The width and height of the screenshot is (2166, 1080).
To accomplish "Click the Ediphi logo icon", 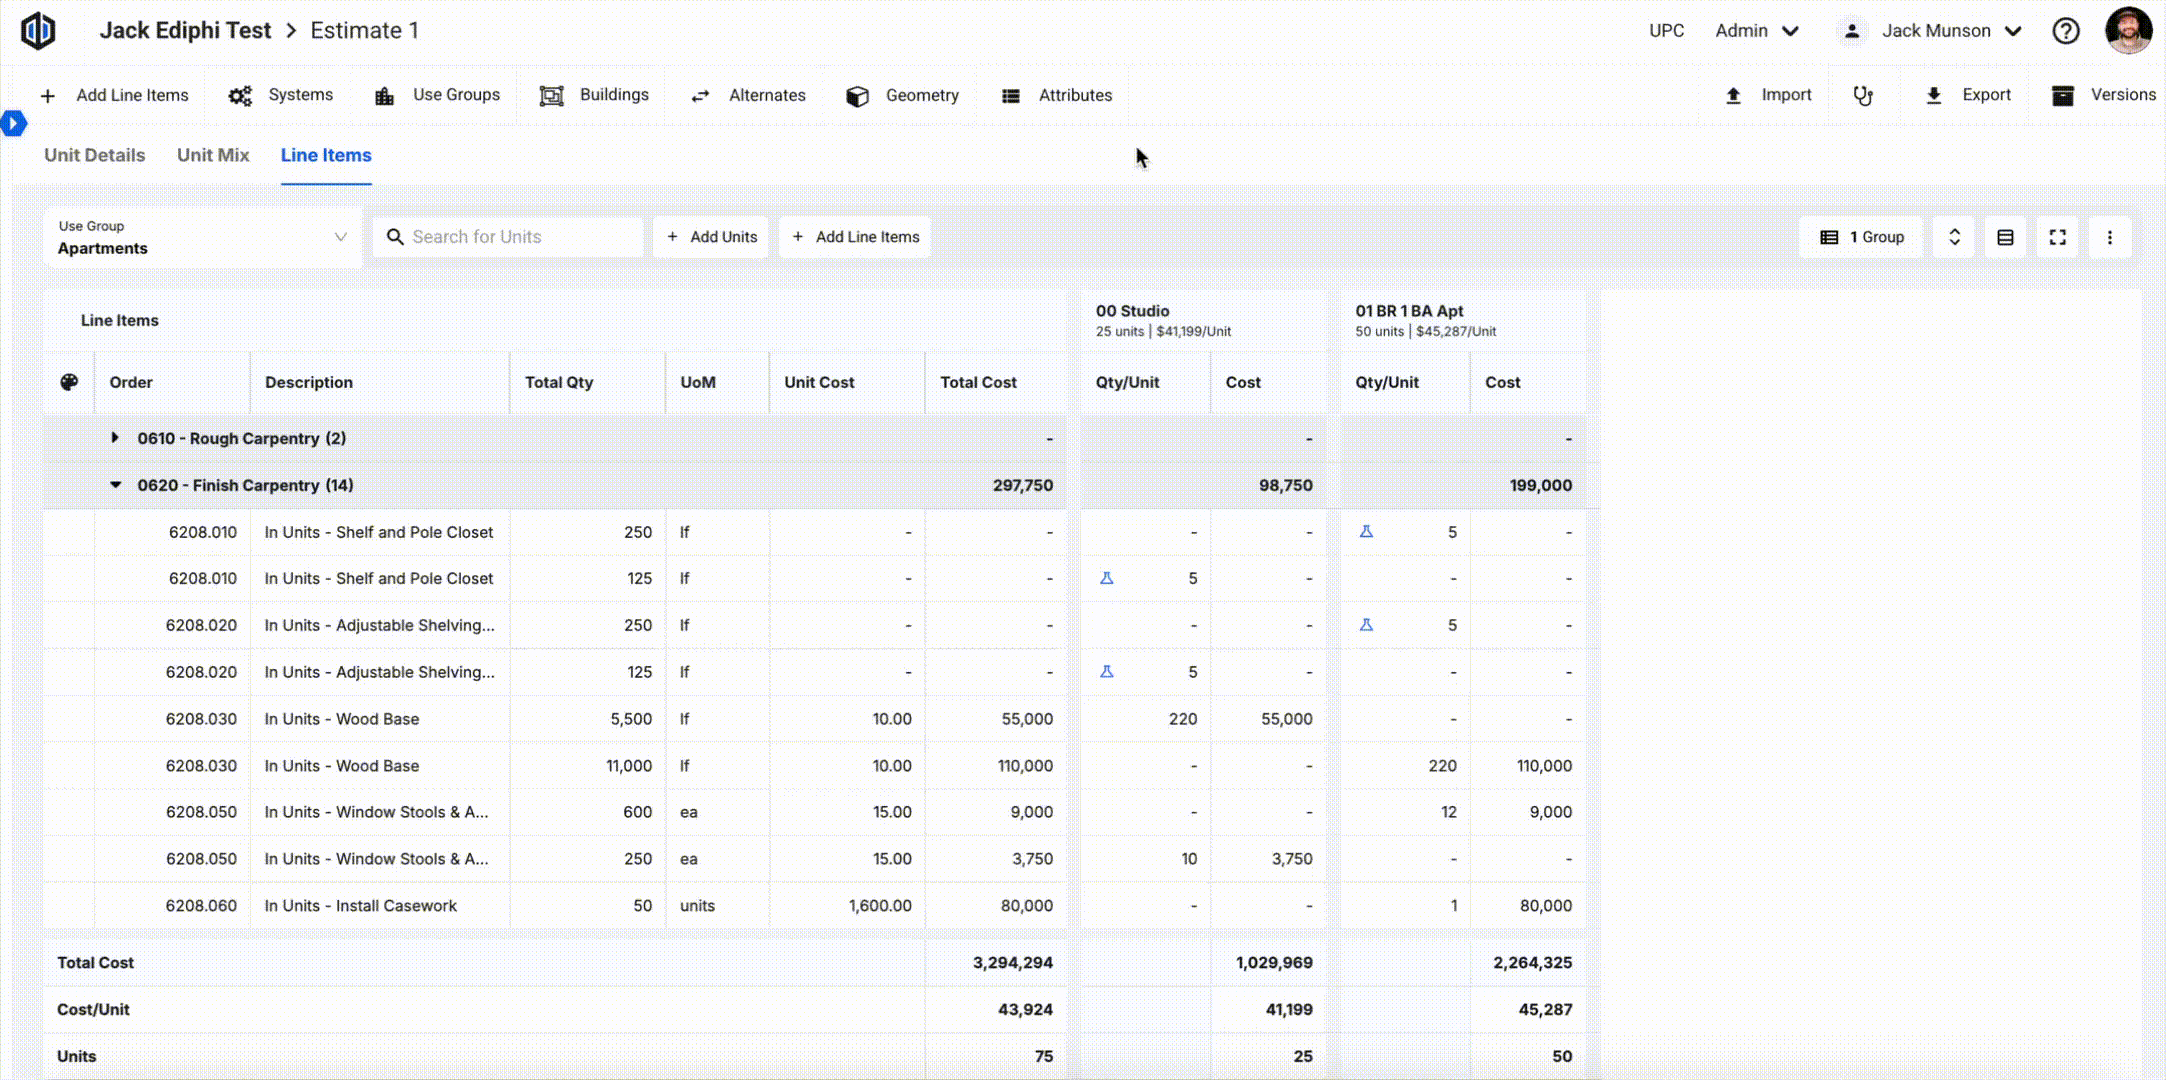I will coord(38,30).
